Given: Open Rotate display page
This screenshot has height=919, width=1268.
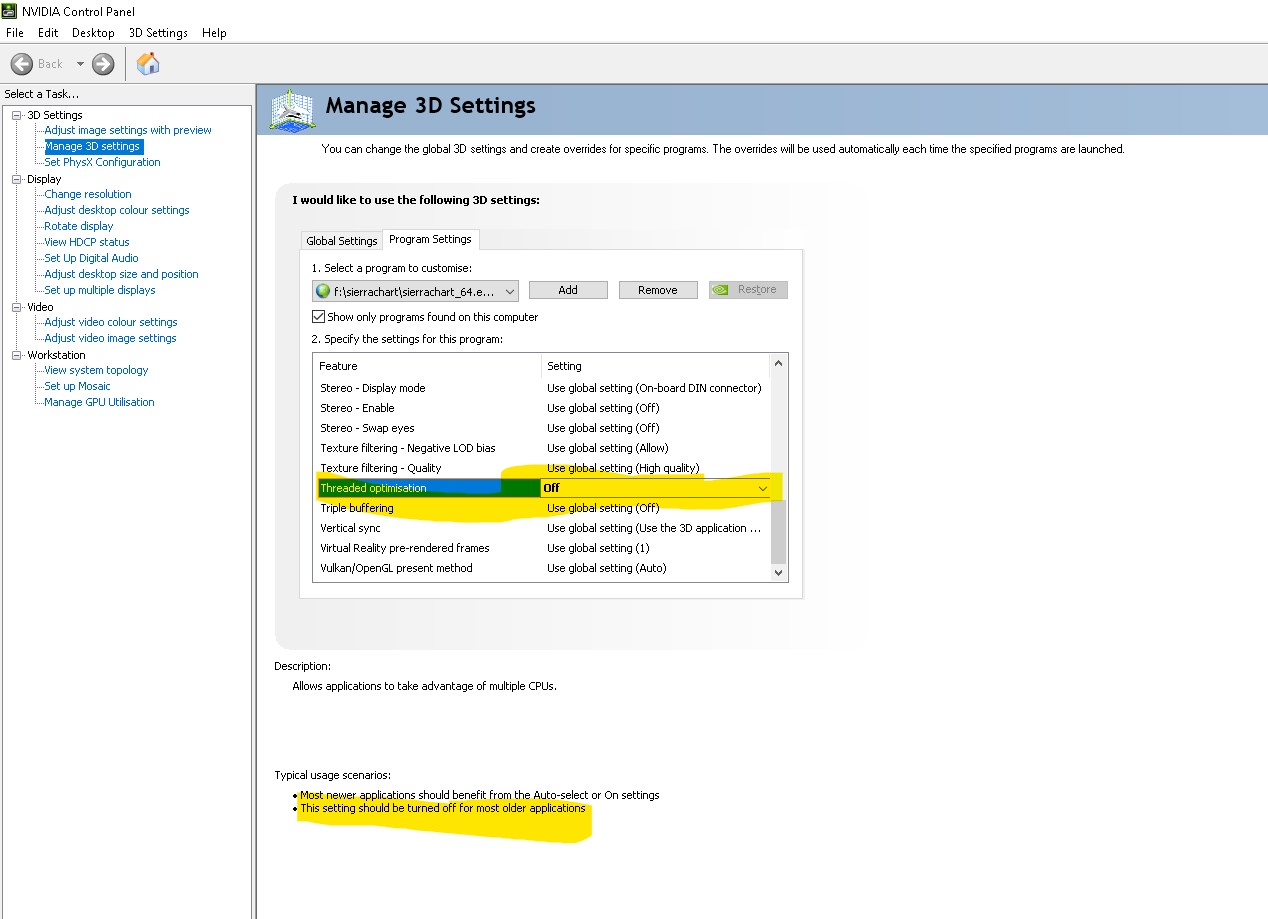Looking at the screenshot, I should [x=79, y=226].
